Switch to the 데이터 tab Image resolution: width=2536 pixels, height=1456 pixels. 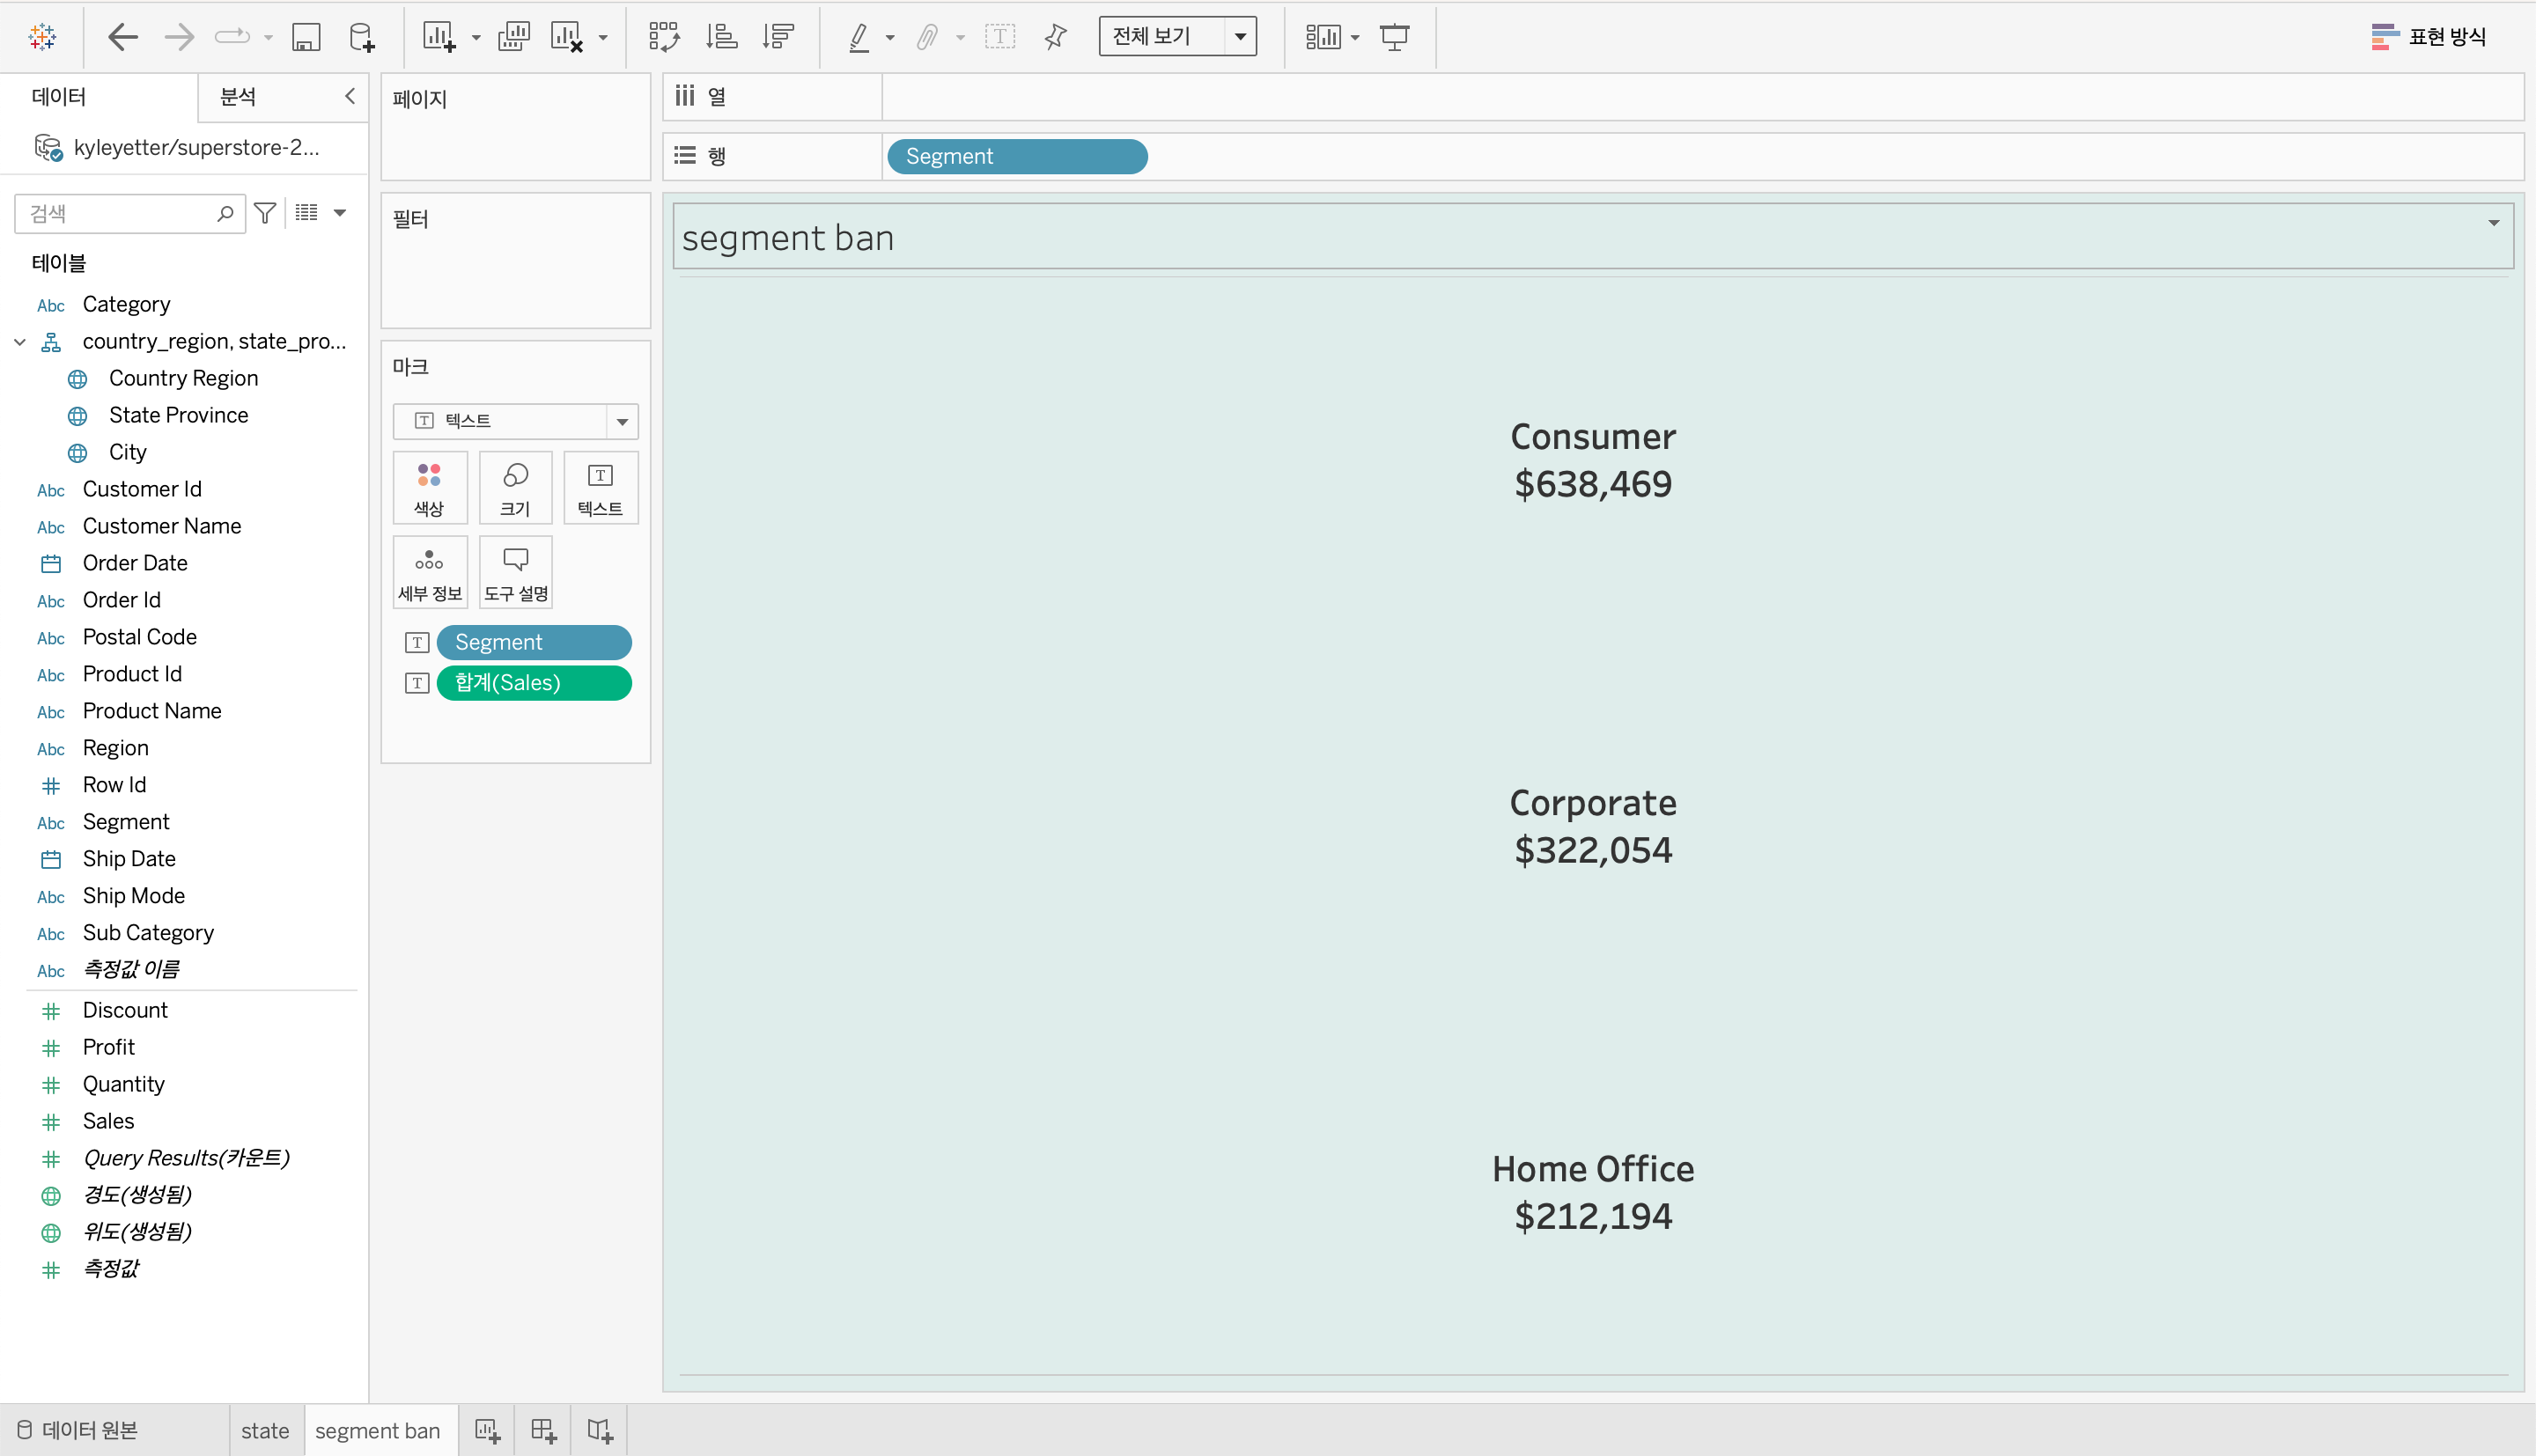point(59,96)
